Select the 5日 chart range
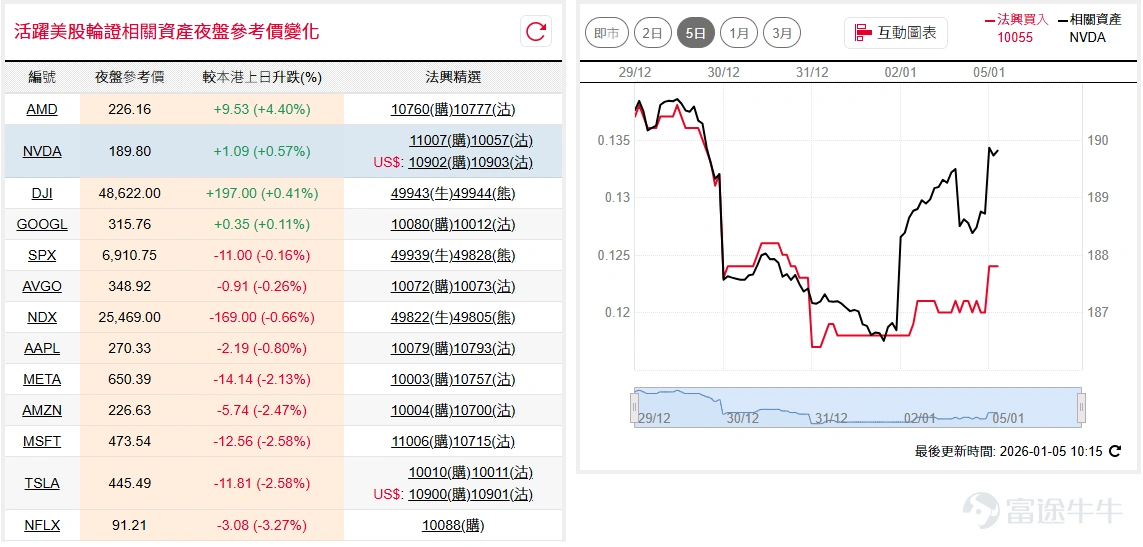The width and height of the screenshot is (1143, 547). 695,33
